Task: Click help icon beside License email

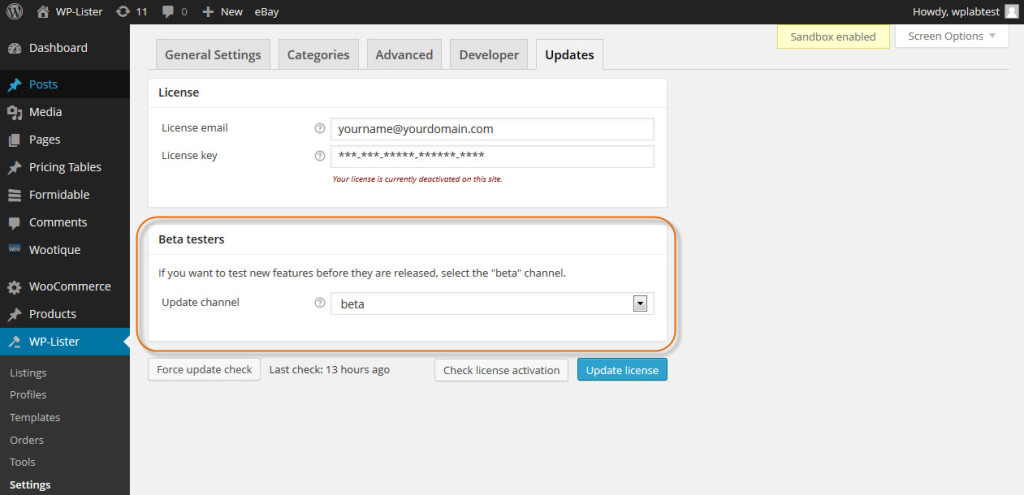Action: [319, 129]
